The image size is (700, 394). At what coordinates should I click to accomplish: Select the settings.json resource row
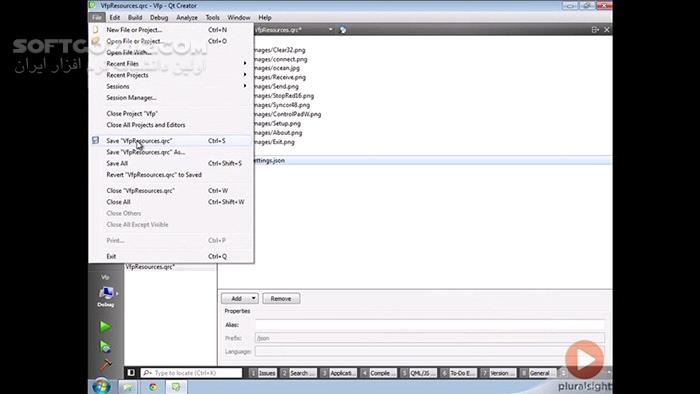click(432, 160)
